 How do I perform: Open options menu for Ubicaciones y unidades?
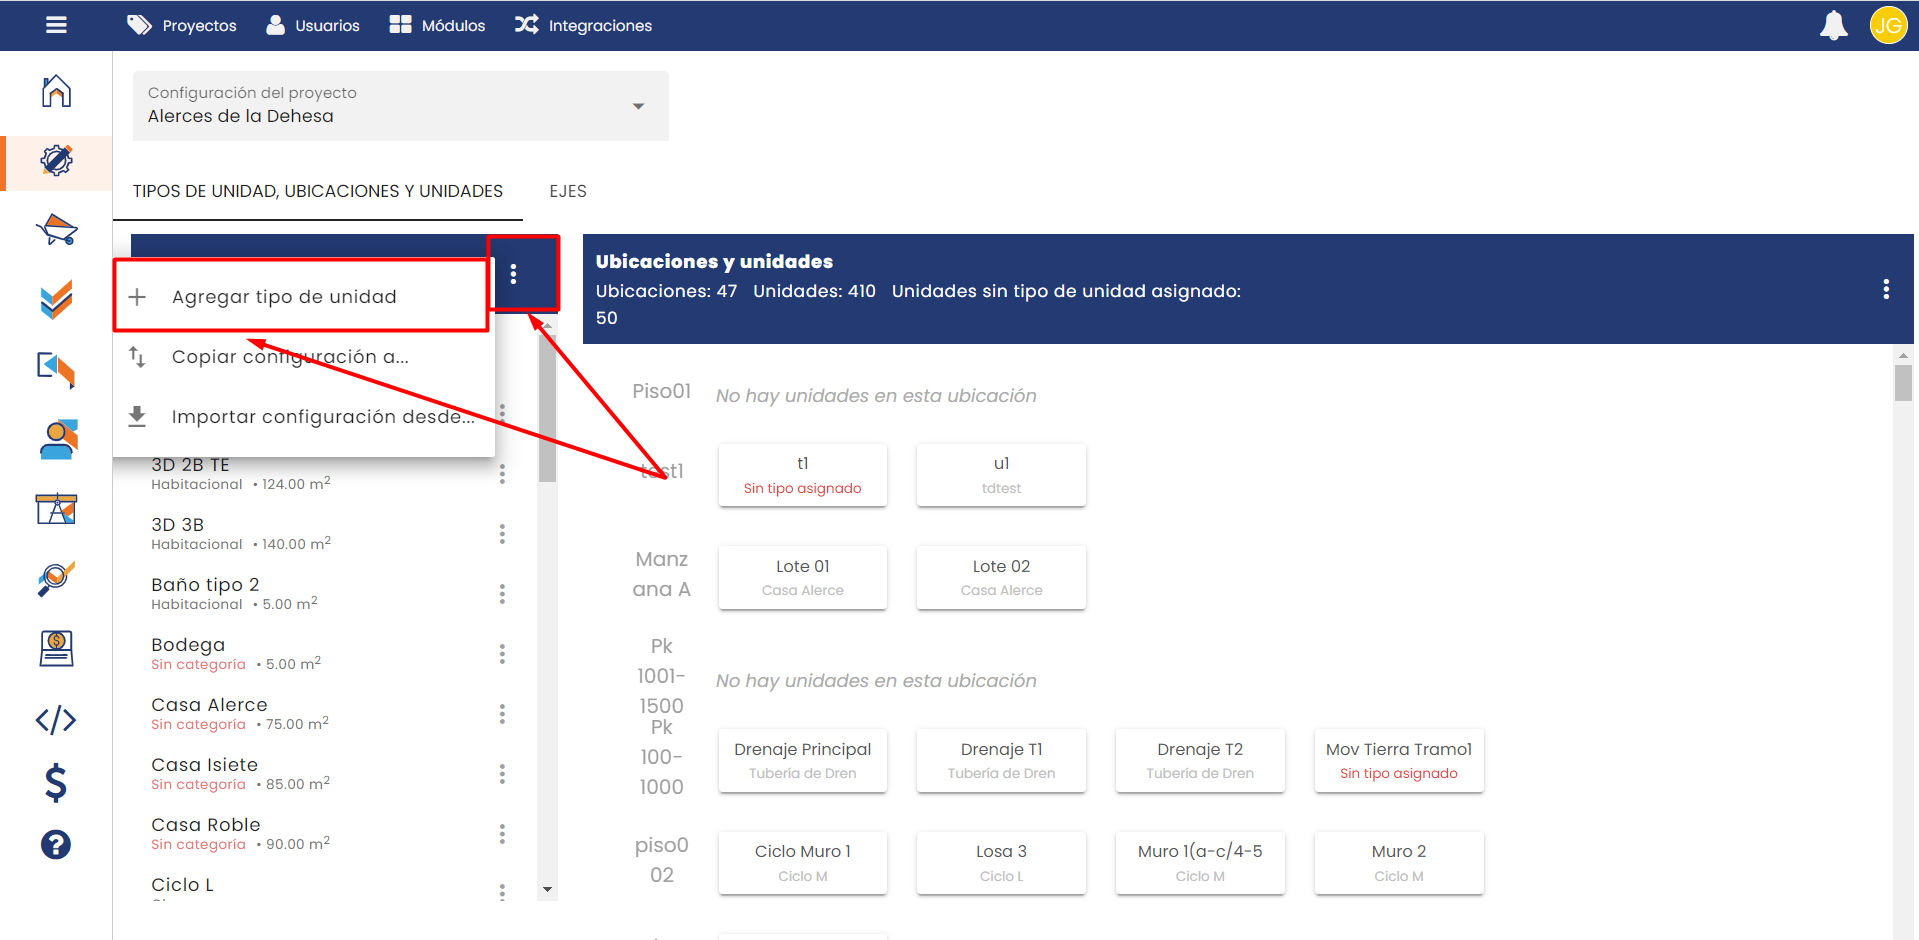click(x=1886, y=289)
